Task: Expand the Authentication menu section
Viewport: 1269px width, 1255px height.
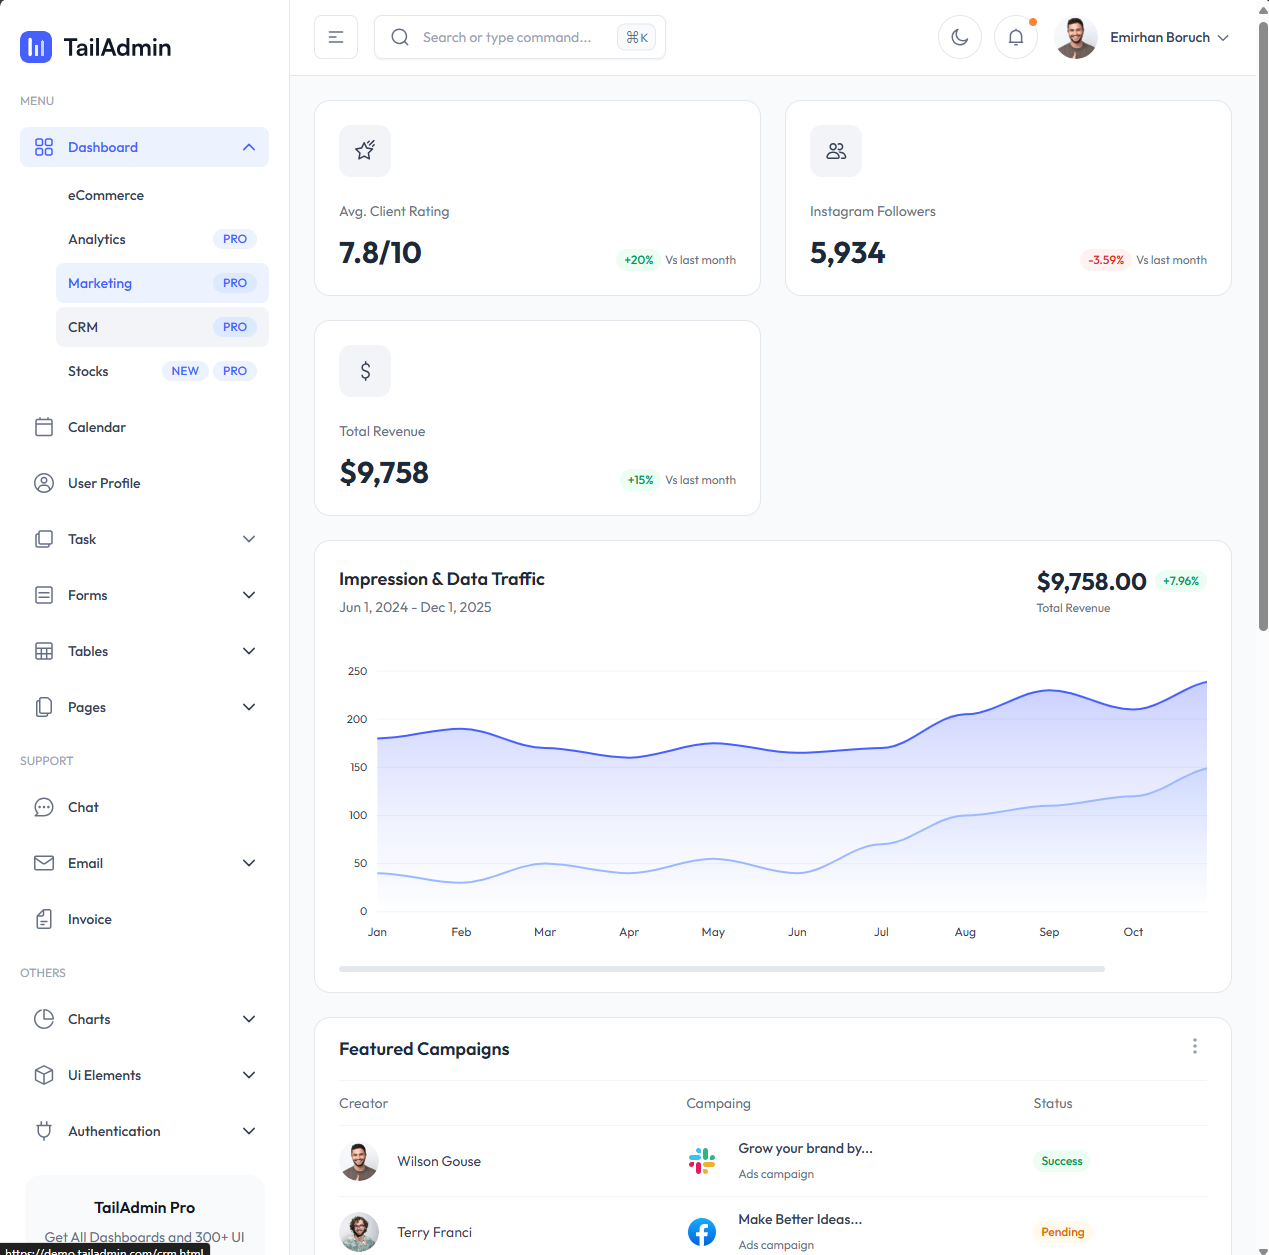Action: point(249,1131)
